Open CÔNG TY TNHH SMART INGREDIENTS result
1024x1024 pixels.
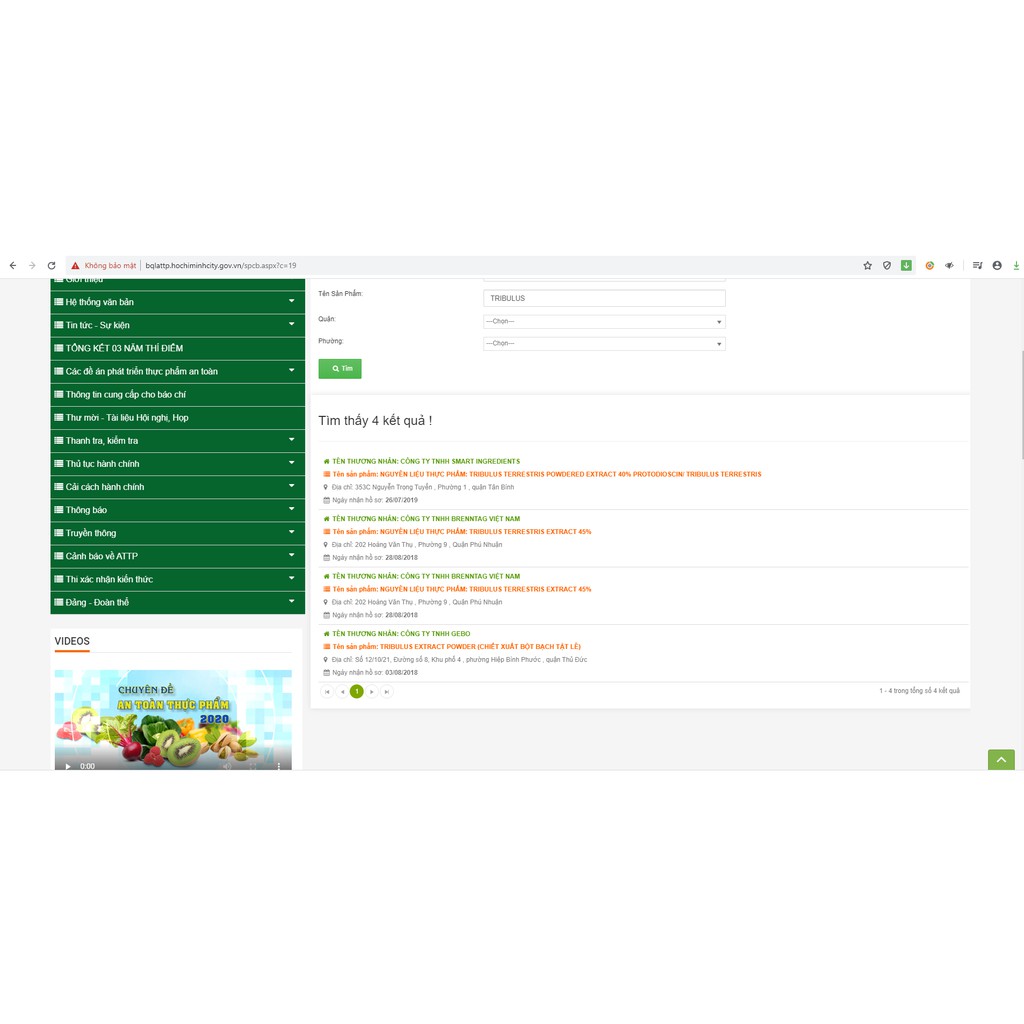(x=425, y=461)
